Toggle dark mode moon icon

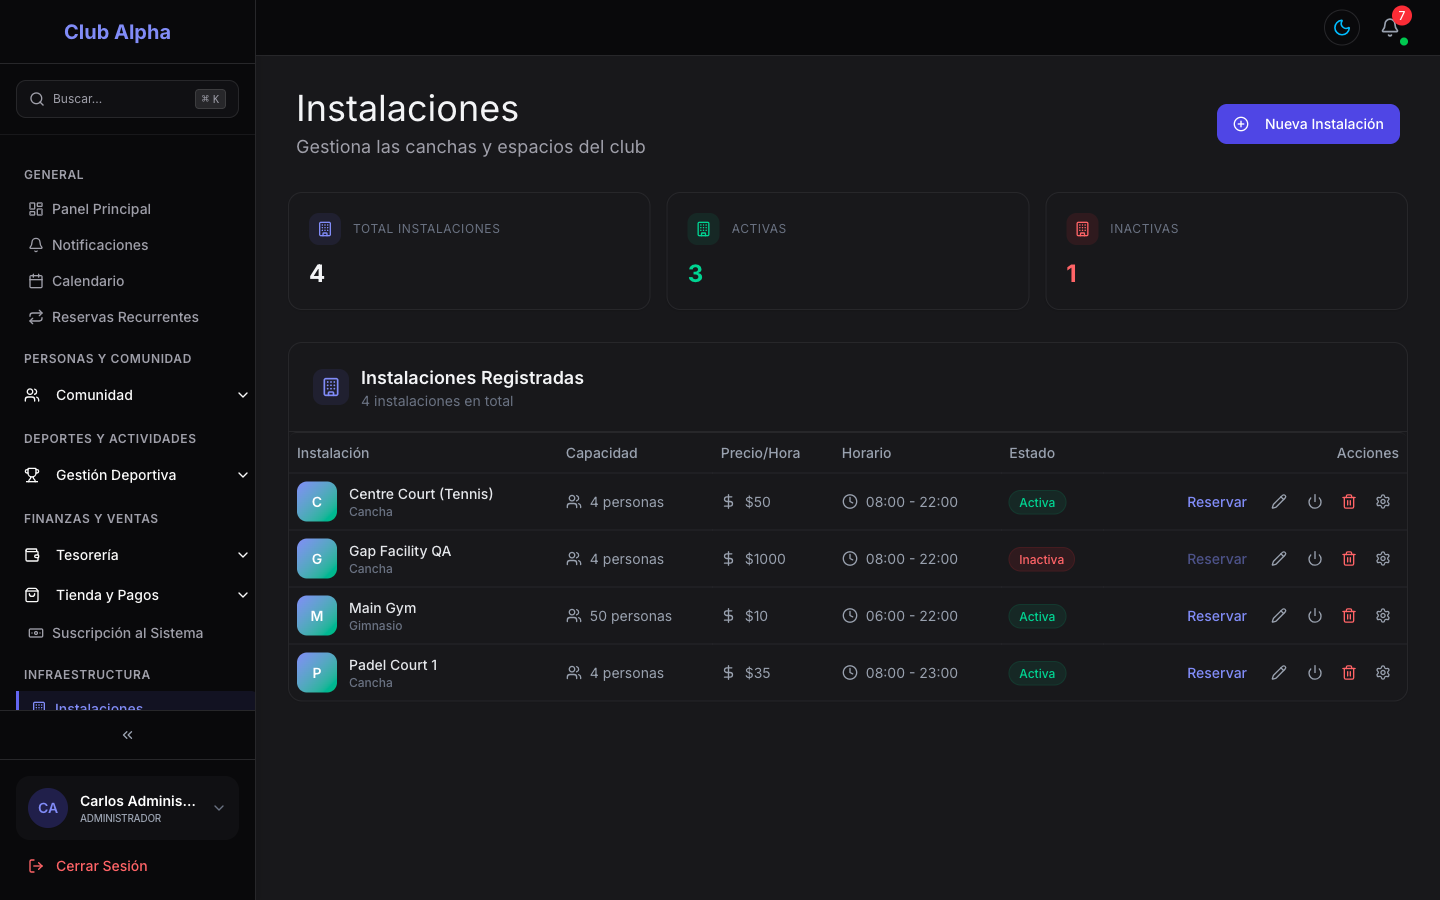click(x=1342, y=28)
